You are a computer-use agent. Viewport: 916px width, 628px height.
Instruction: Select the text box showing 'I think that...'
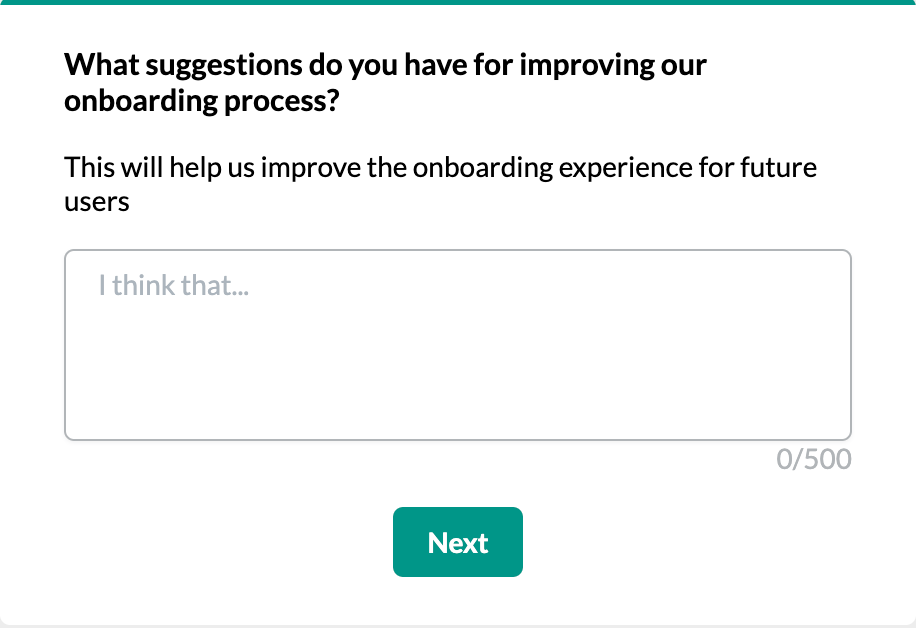coord(458,345)
